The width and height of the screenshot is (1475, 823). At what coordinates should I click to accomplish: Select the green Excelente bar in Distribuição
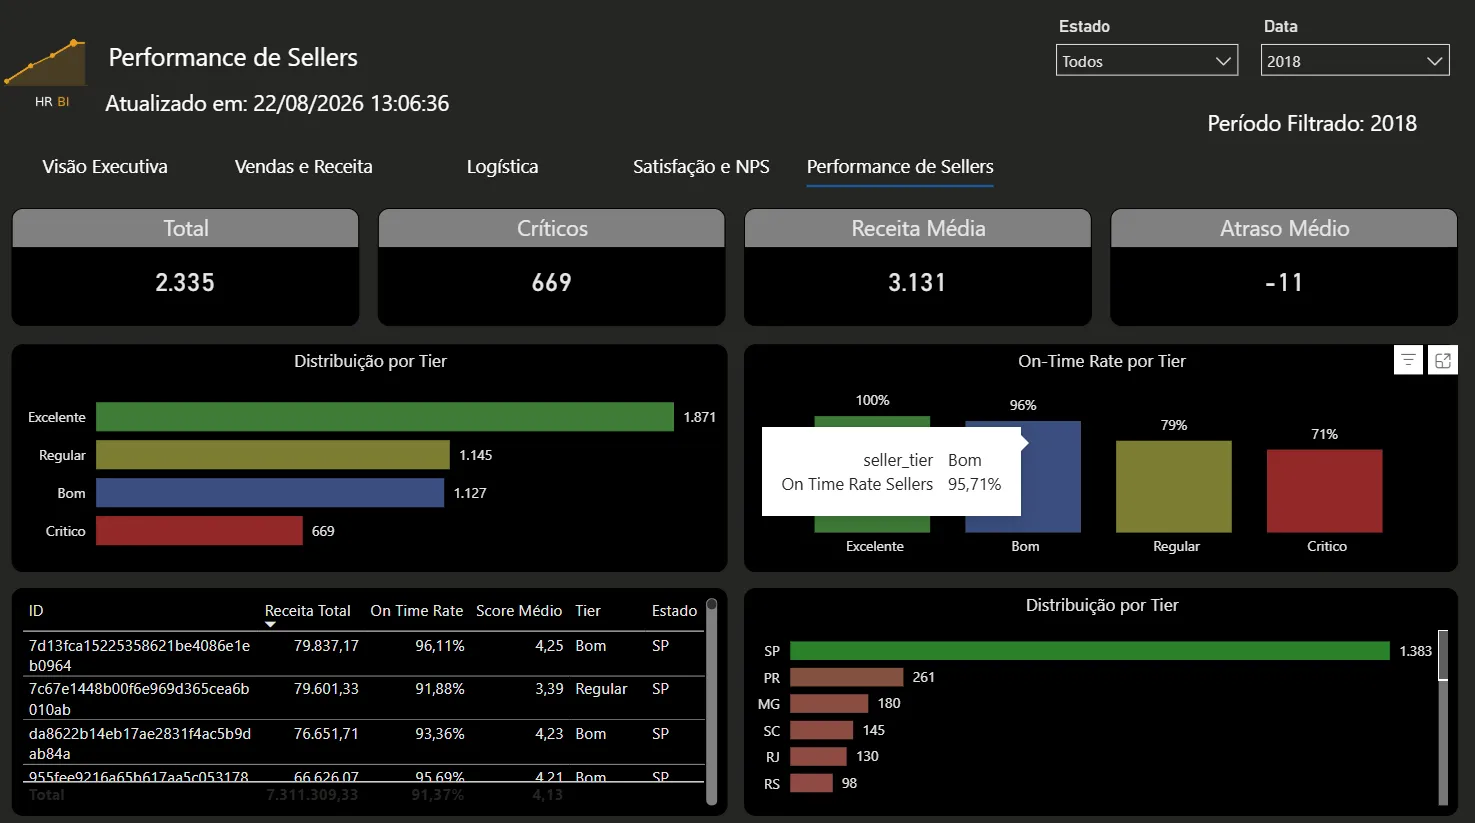[x=385, y=417]
